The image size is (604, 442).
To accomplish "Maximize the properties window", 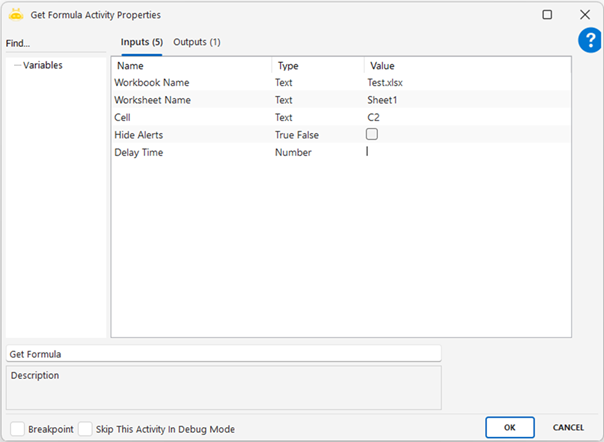I will [x=547, y=15].
